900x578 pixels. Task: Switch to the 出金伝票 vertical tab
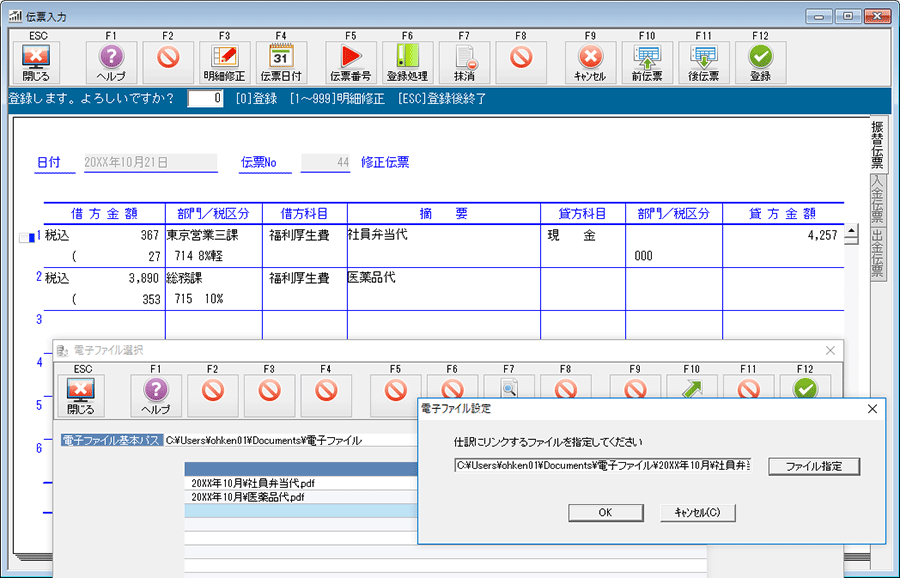(878, 253)
